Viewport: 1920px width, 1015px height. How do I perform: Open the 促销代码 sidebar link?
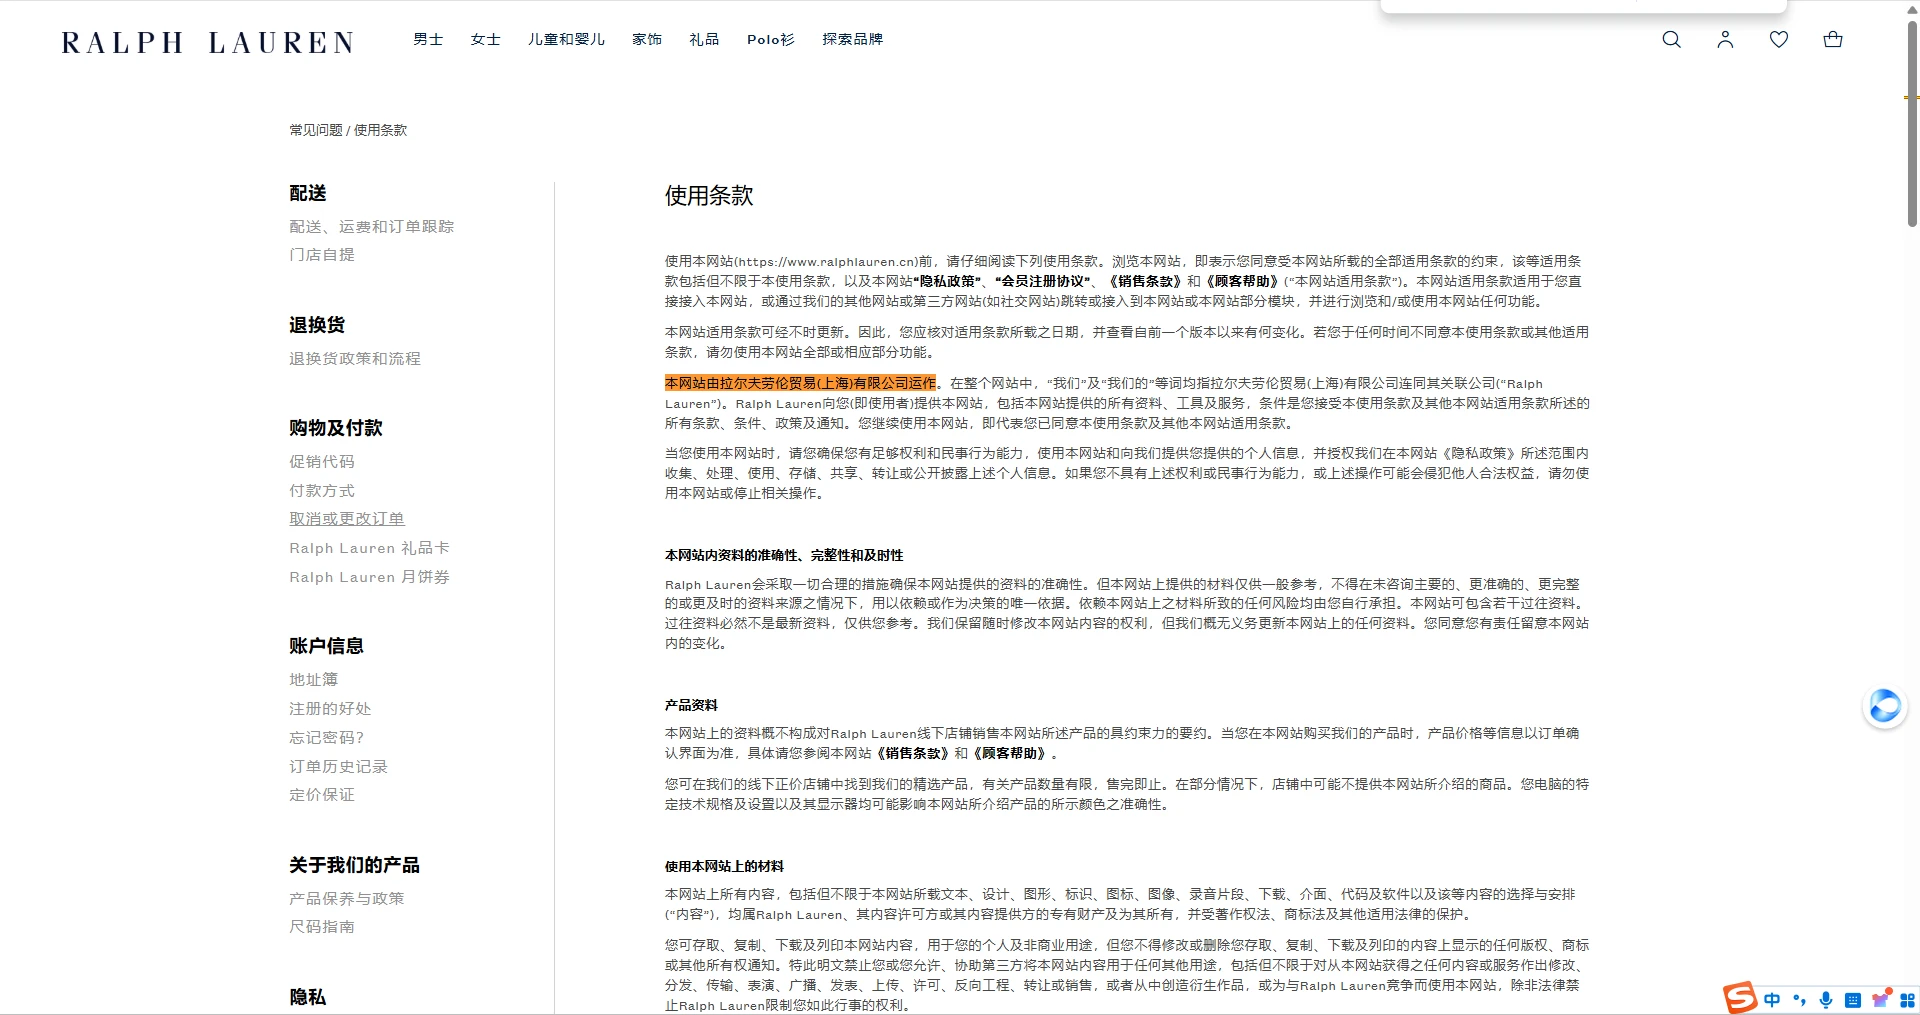(x=322, y=462)
